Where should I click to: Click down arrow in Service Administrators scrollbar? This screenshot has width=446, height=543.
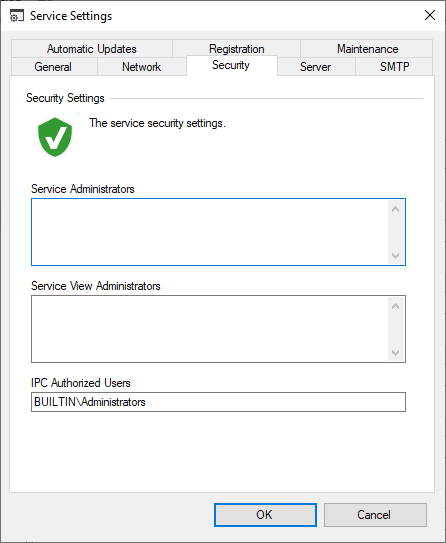tap(395, 256)
